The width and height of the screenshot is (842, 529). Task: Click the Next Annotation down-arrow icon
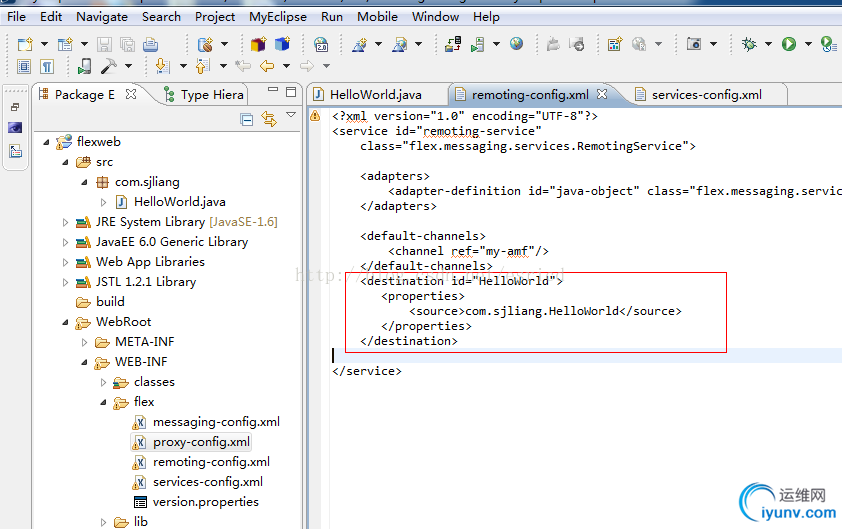[x=162, y=66]
